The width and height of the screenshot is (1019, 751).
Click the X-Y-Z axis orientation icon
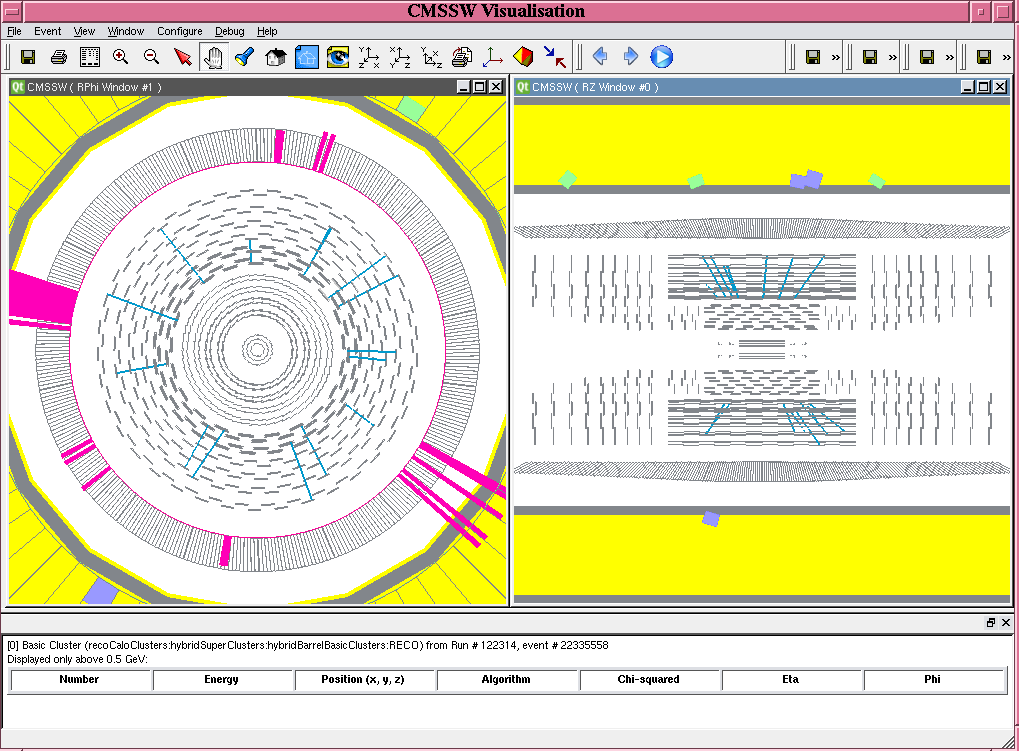point(400,57)
